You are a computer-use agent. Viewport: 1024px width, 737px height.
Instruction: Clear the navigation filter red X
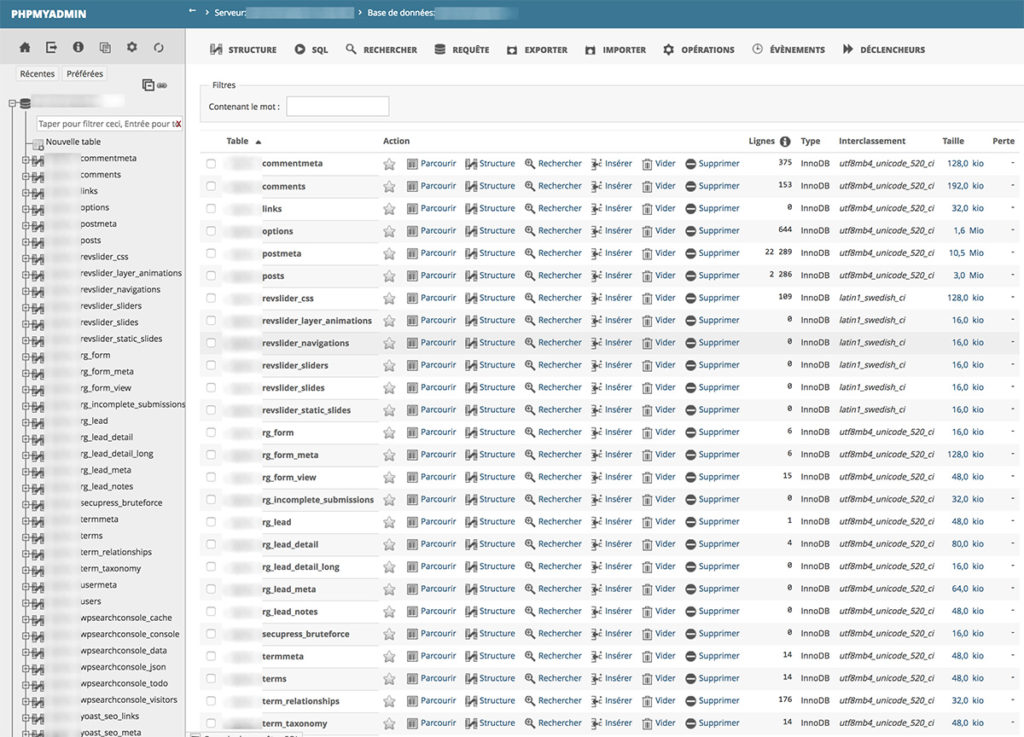tap(178, 123)
